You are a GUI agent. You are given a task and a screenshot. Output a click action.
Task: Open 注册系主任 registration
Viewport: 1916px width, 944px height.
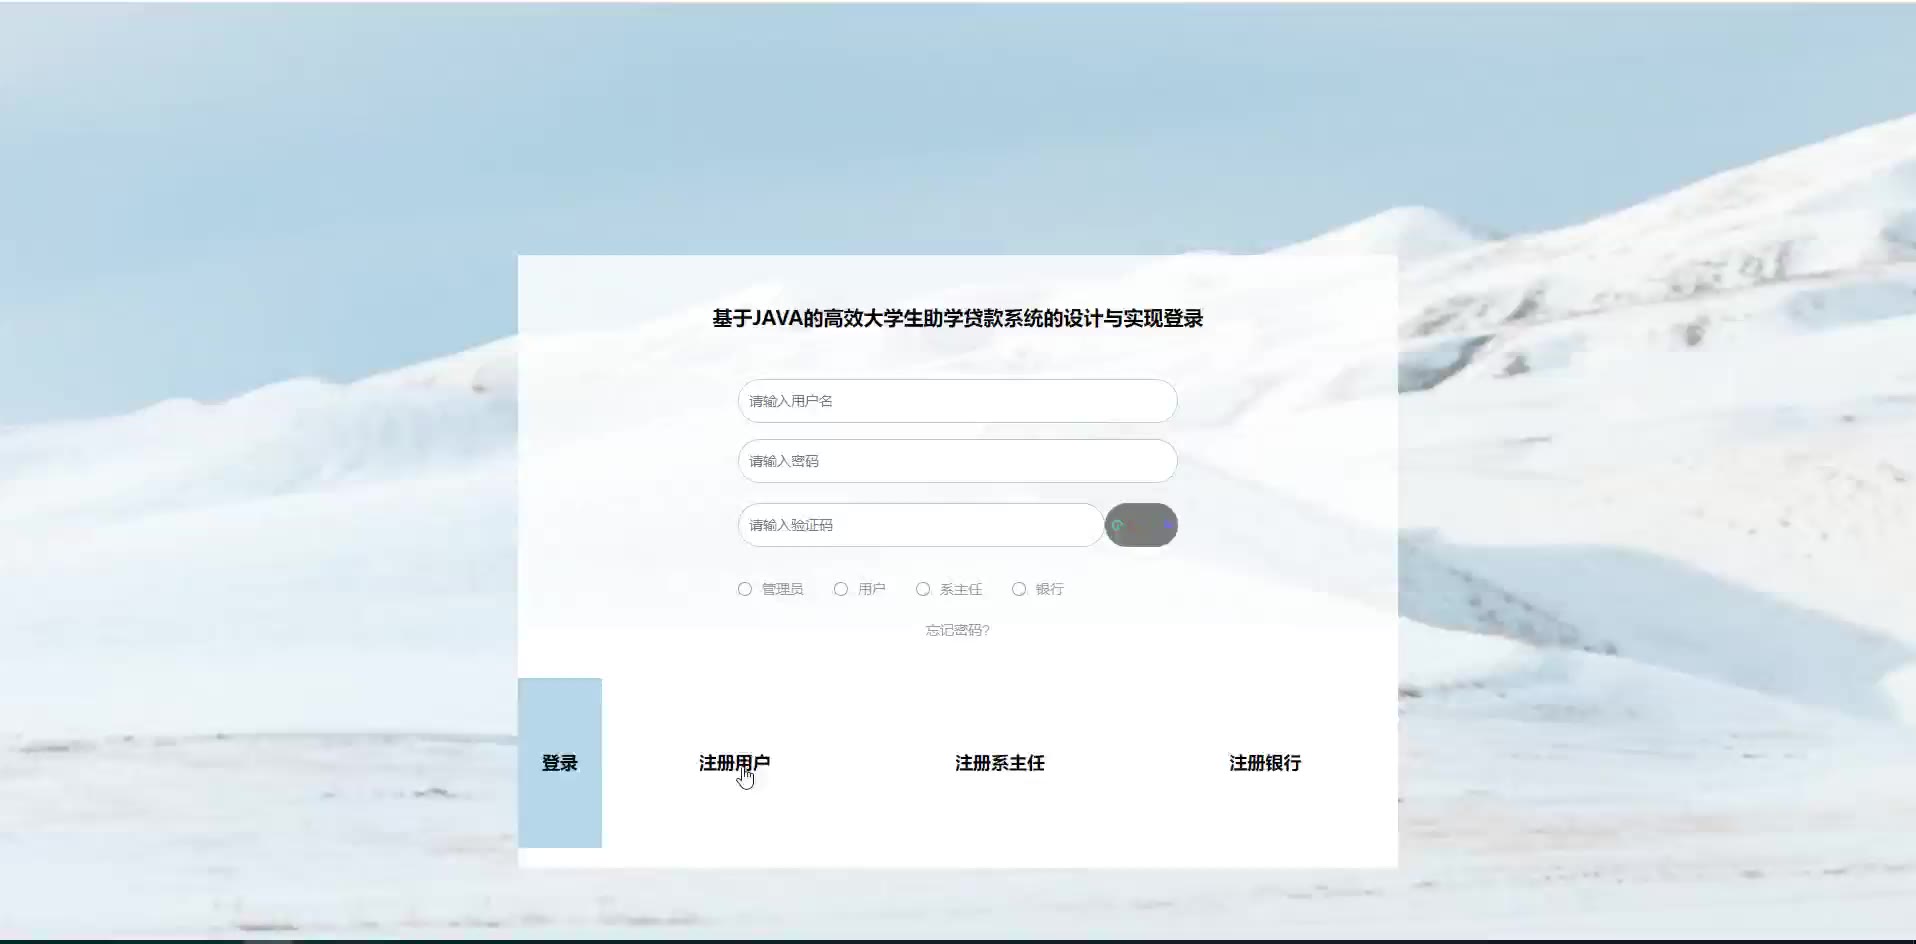pyautogui.click(x=1000, y=763)
